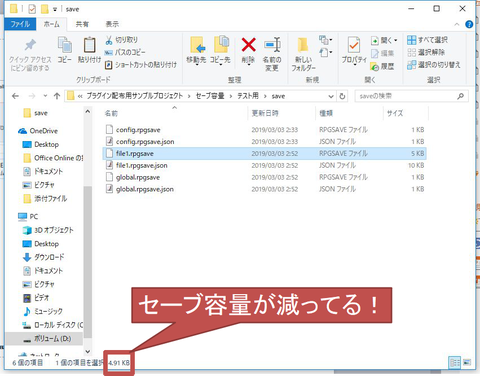Open ミュージック in the navigation pane
480x376 pixels.
[42, 311]
